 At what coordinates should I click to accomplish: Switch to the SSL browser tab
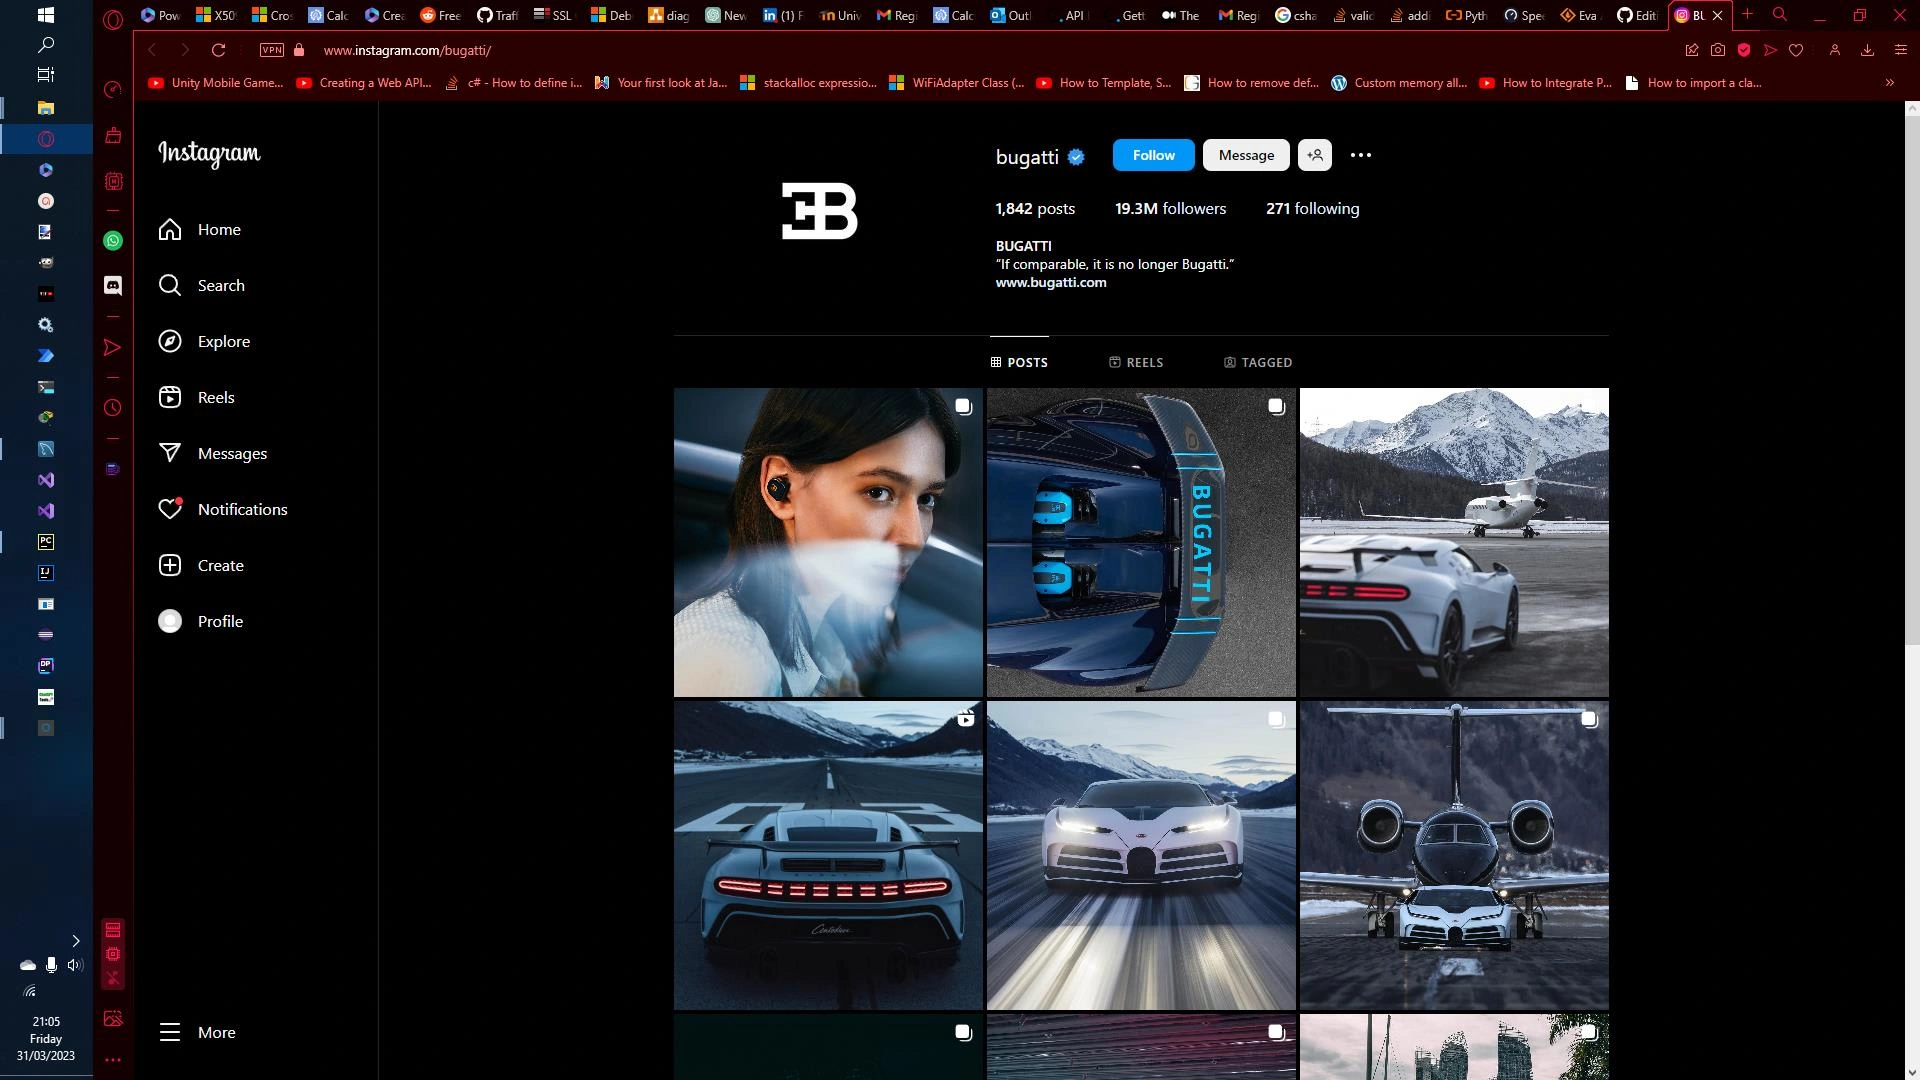point(553,15)
